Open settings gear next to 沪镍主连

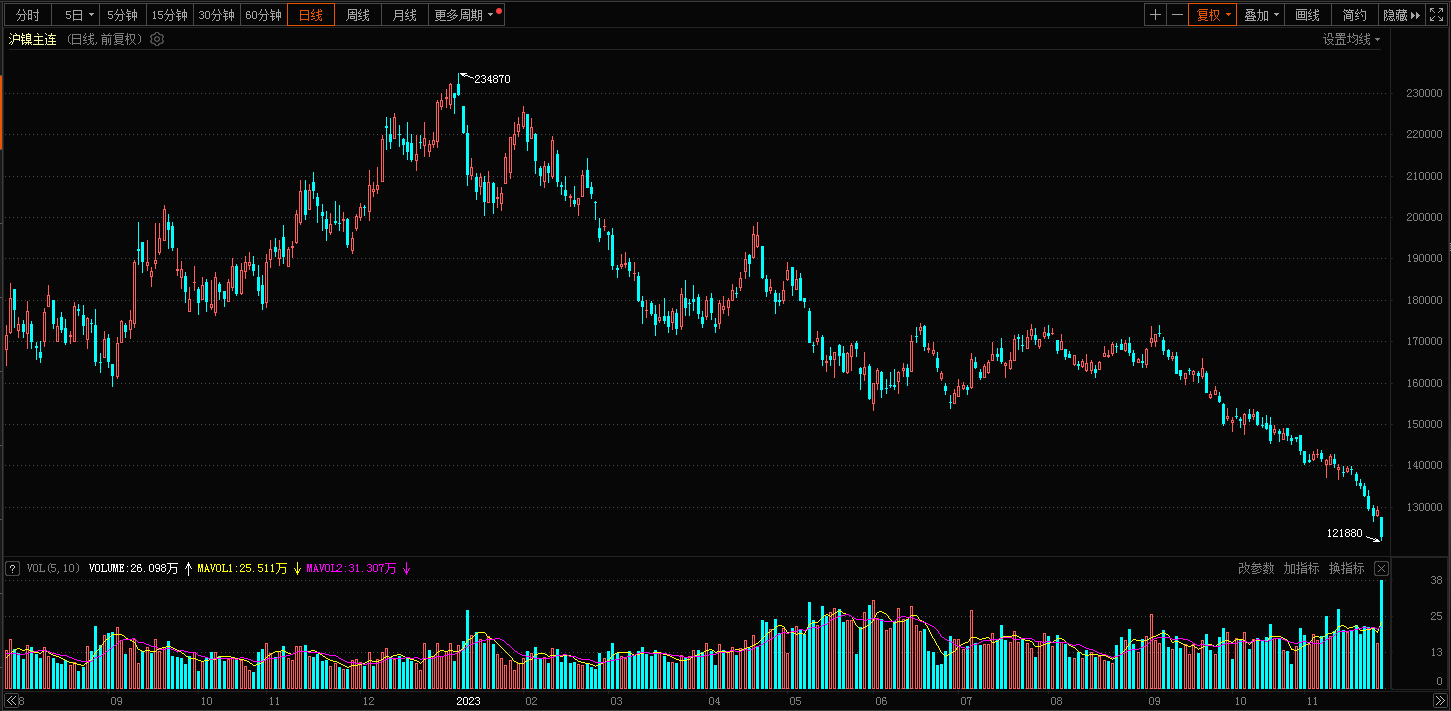(x=157, y=39)
